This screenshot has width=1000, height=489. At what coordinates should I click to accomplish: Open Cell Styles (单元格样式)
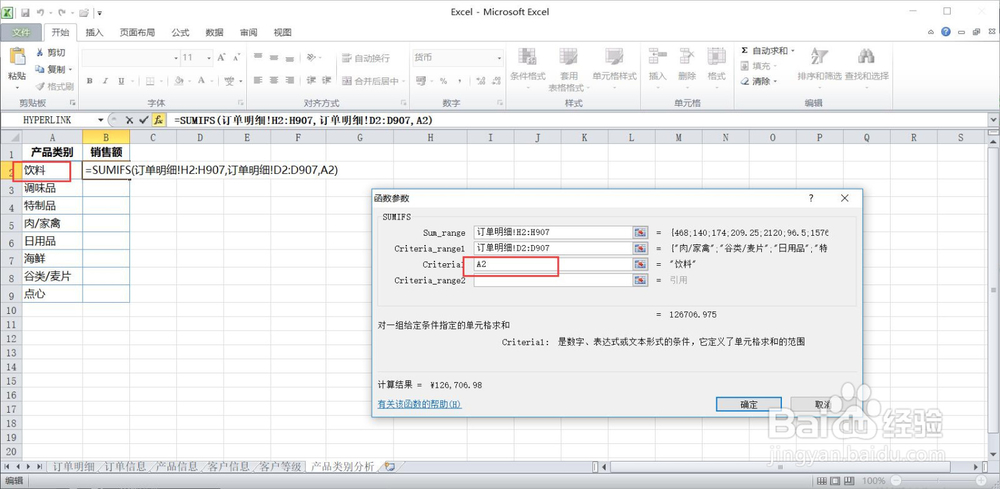click(x=614, y=68)
